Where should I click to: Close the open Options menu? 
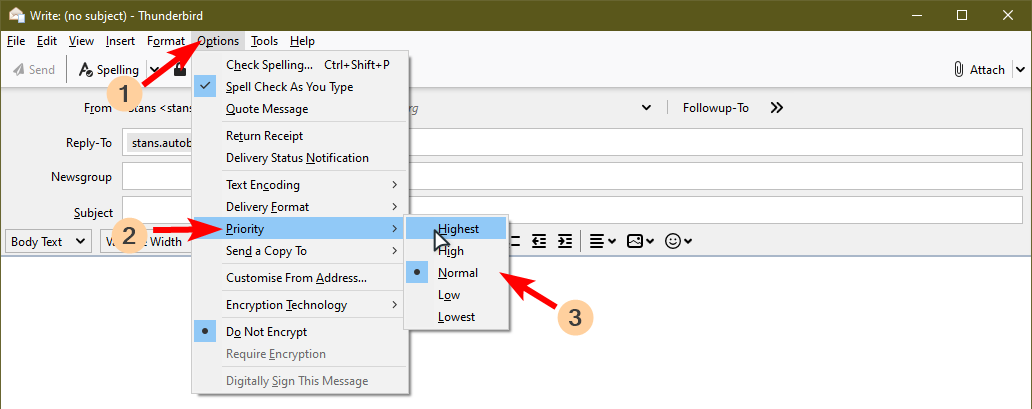[219, 41]
